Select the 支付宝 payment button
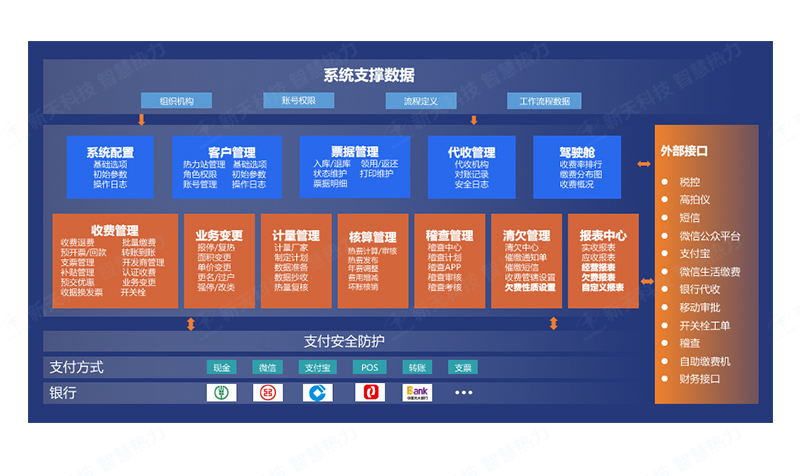This screenshot has height=476, width=800. 318,367
